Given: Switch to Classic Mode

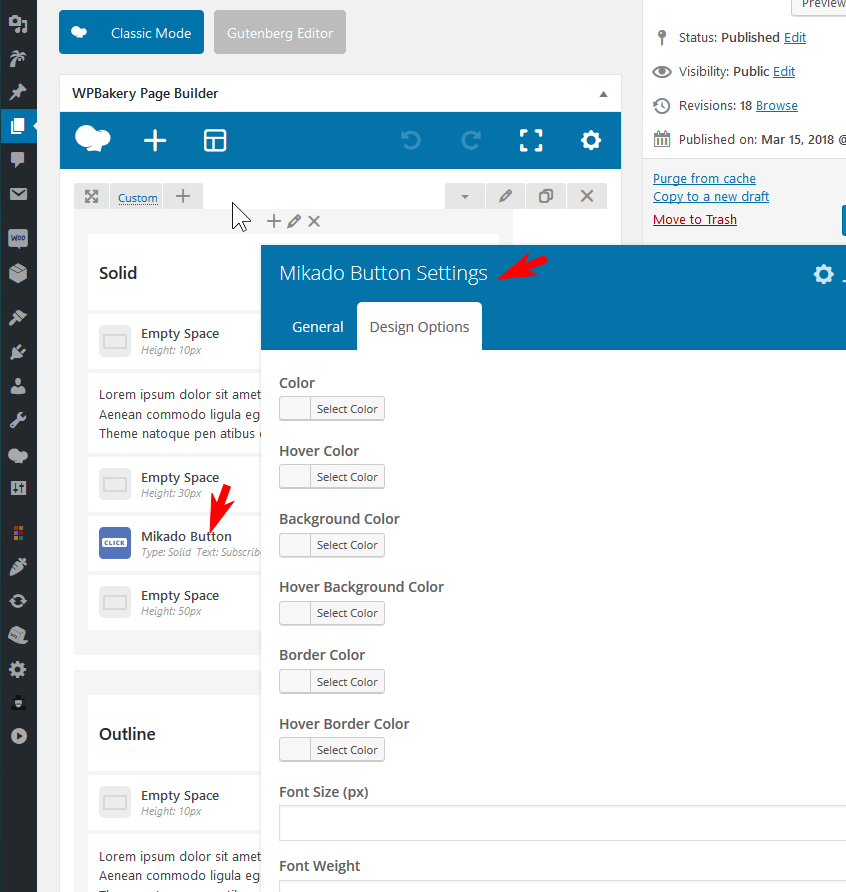Looking at the screenshot, I should (x=131, y=32).
